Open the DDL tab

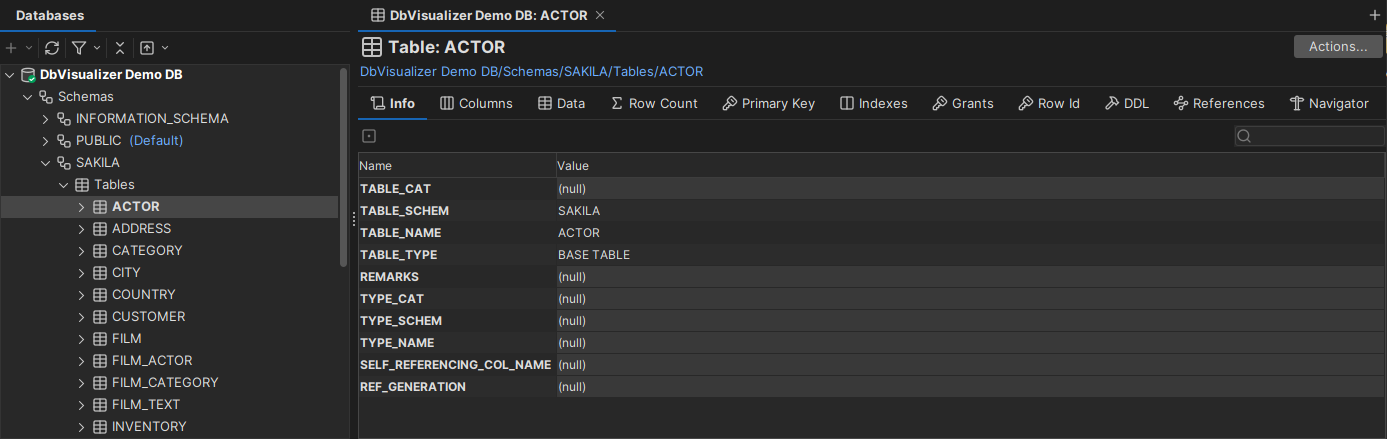click(1127, 103)
